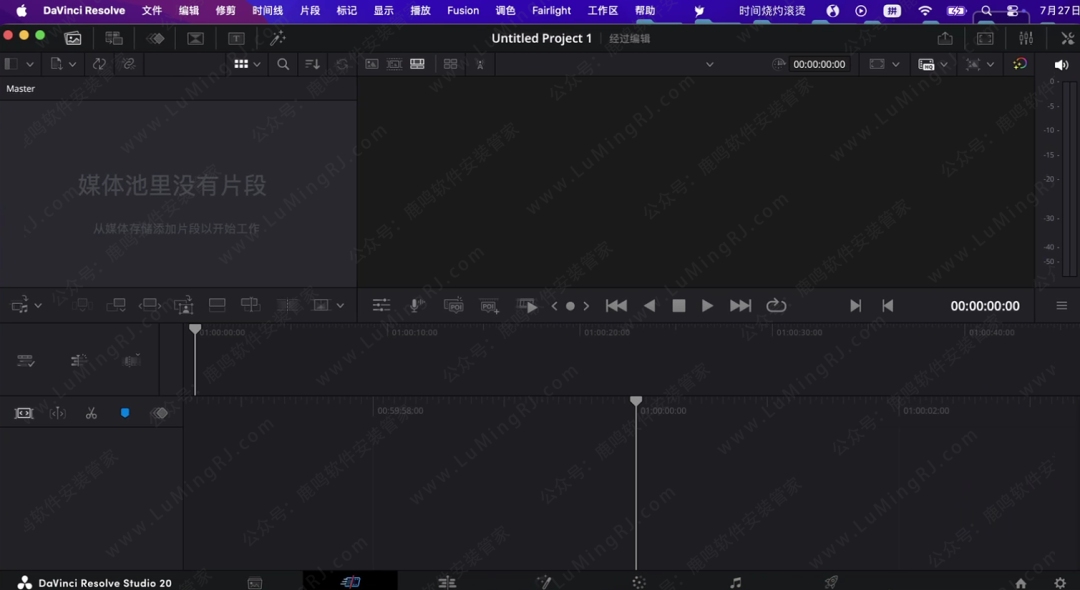This screenshot has height=590, width=1080.
Task: Click the viewer timecode field 00:00:00:00
Action: click(818, 64)
